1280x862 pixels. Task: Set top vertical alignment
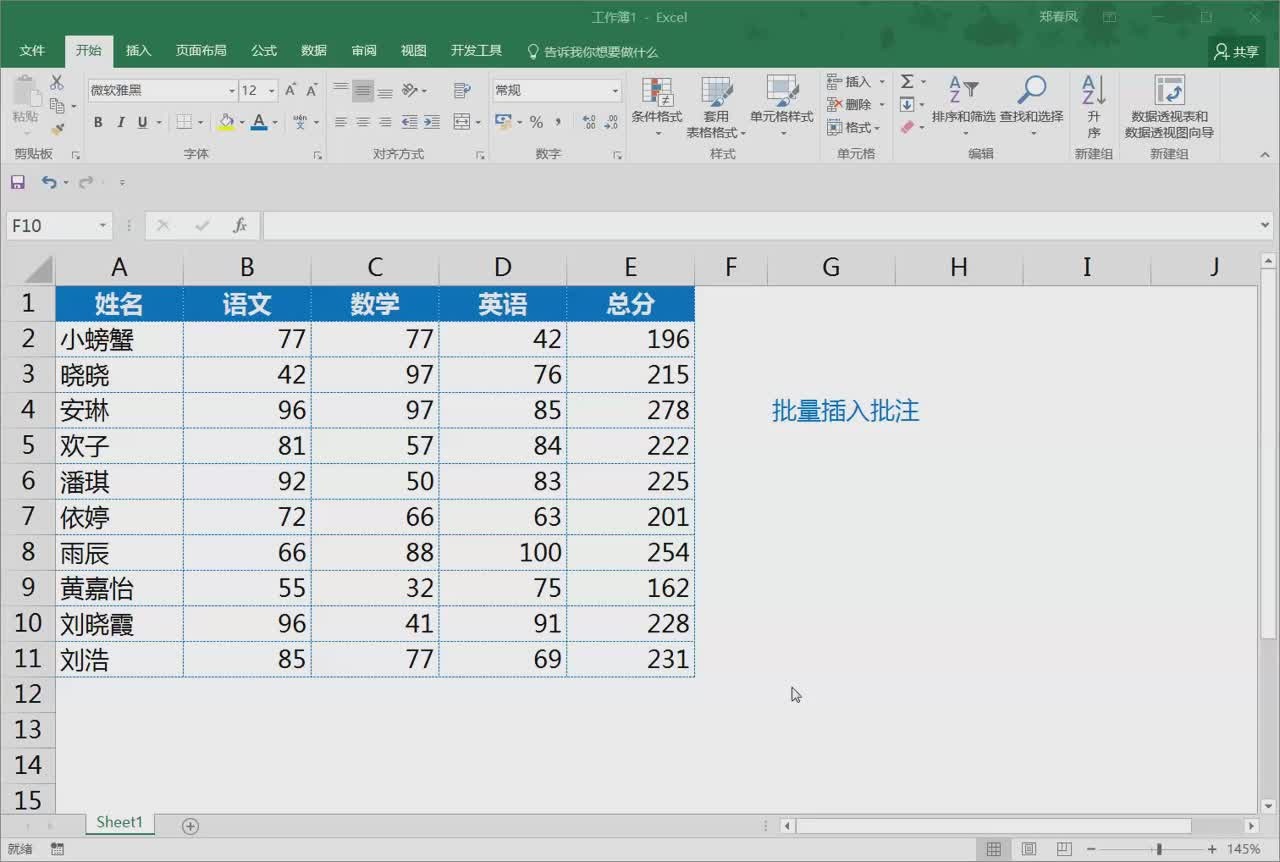click(341, 90)
